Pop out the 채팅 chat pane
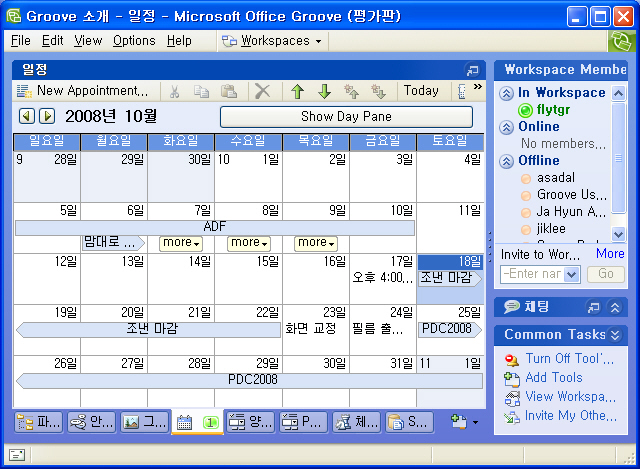640x469 pixels. 593,307
